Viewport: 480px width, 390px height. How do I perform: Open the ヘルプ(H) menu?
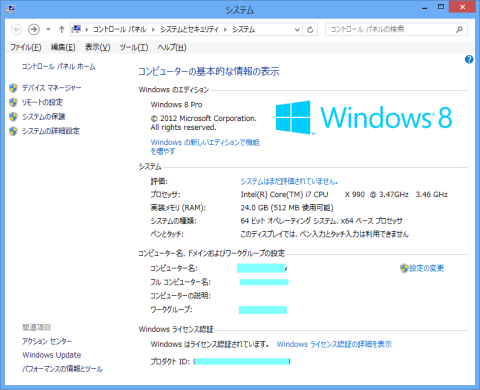click(172, 47)
